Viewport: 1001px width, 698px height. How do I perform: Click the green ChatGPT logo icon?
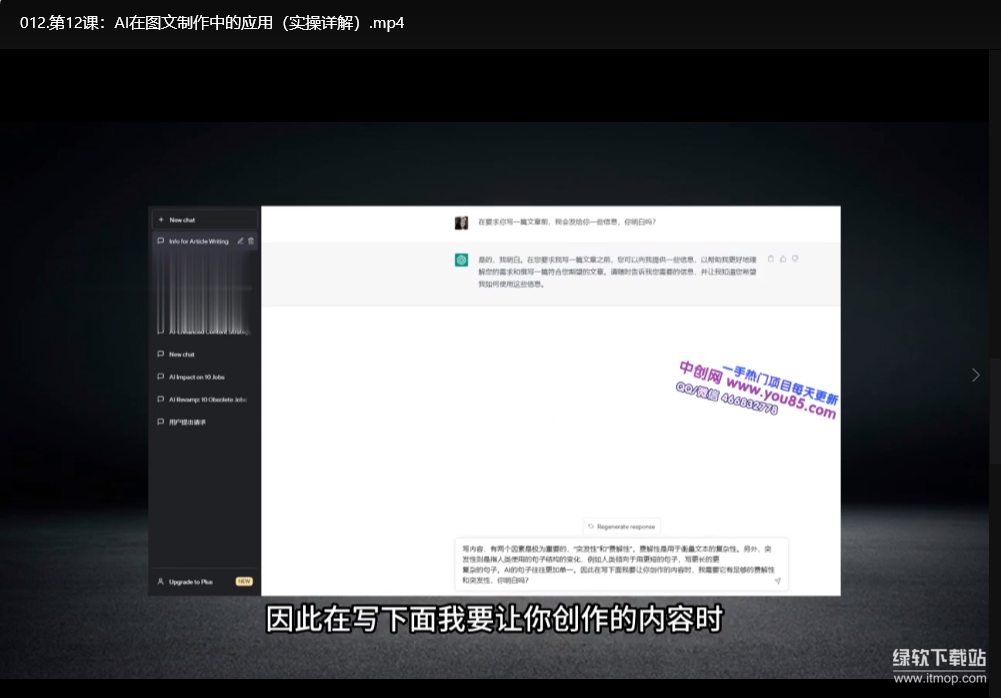[x=461, y=260]
